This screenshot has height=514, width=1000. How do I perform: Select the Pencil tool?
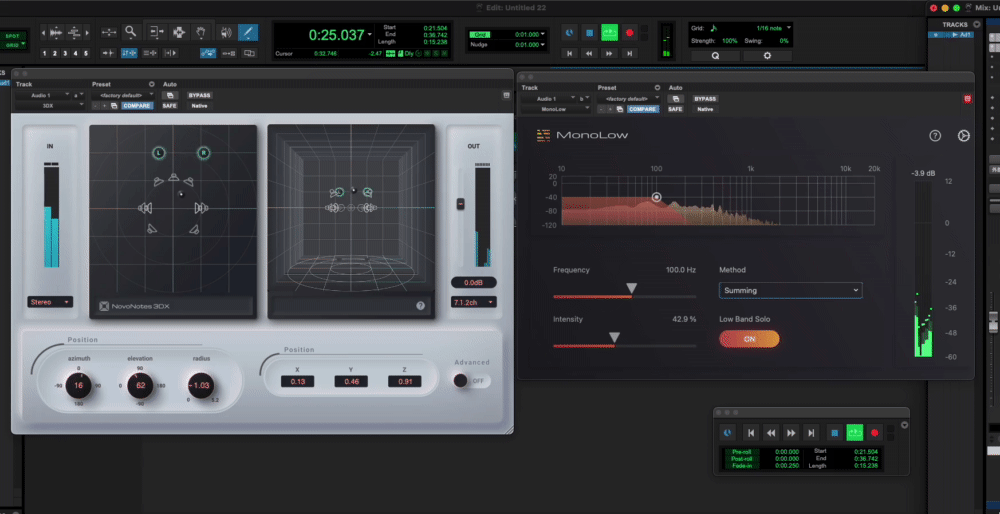247,32
